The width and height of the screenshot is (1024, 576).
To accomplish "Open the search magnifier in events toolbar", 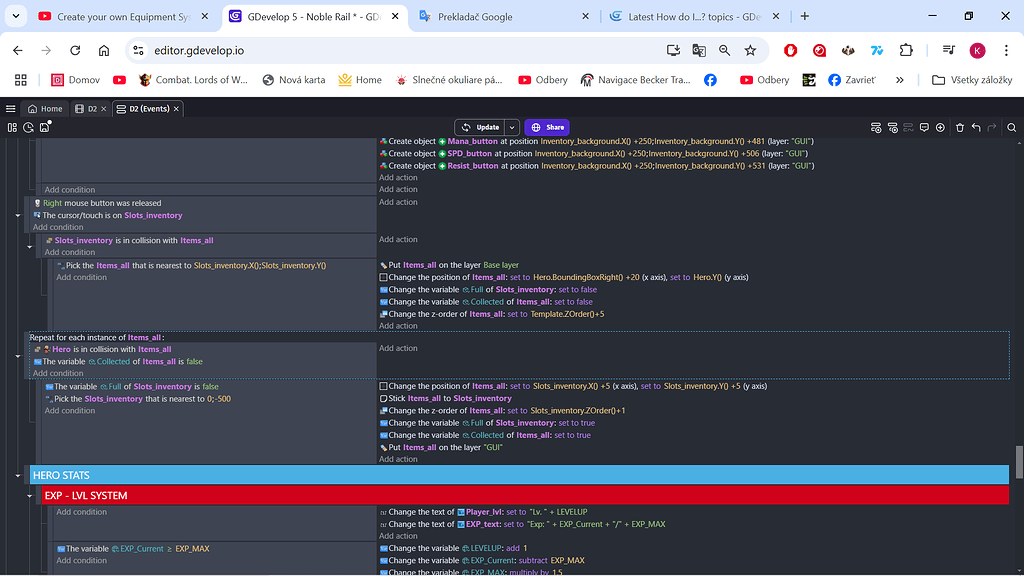I will [1011, 127].
